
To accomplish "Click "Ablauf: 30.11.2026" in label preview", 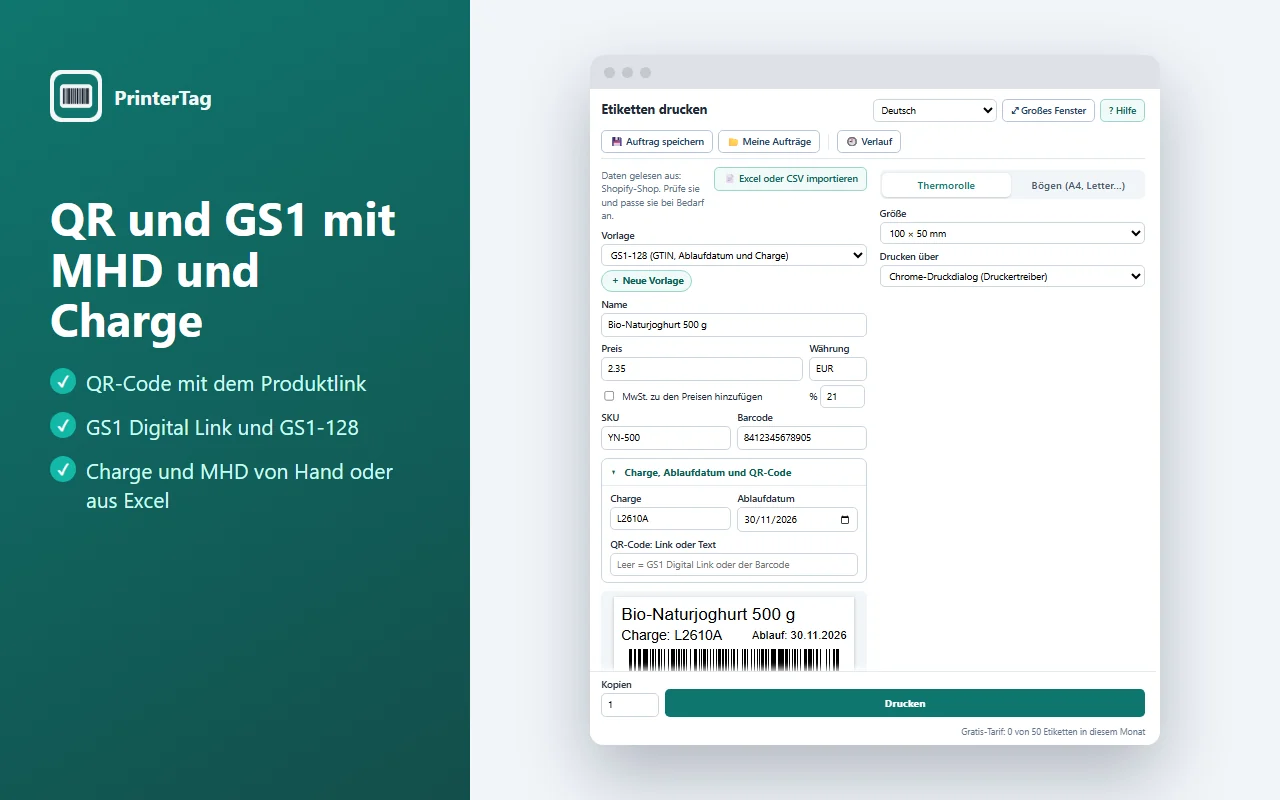I will pyautogui.click(x=799, y=636).
